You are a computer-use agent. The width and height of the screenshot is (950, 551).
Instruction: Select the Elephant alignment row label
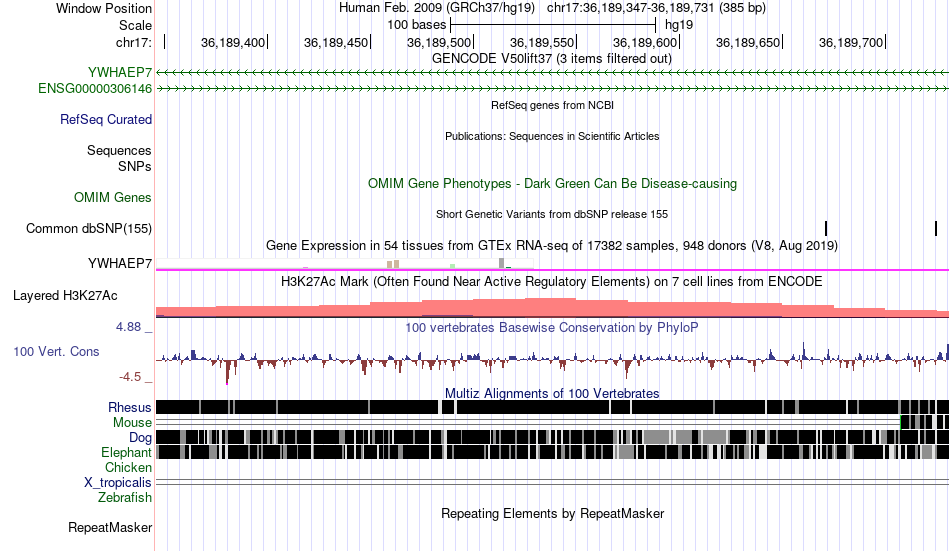pos(127,453)
